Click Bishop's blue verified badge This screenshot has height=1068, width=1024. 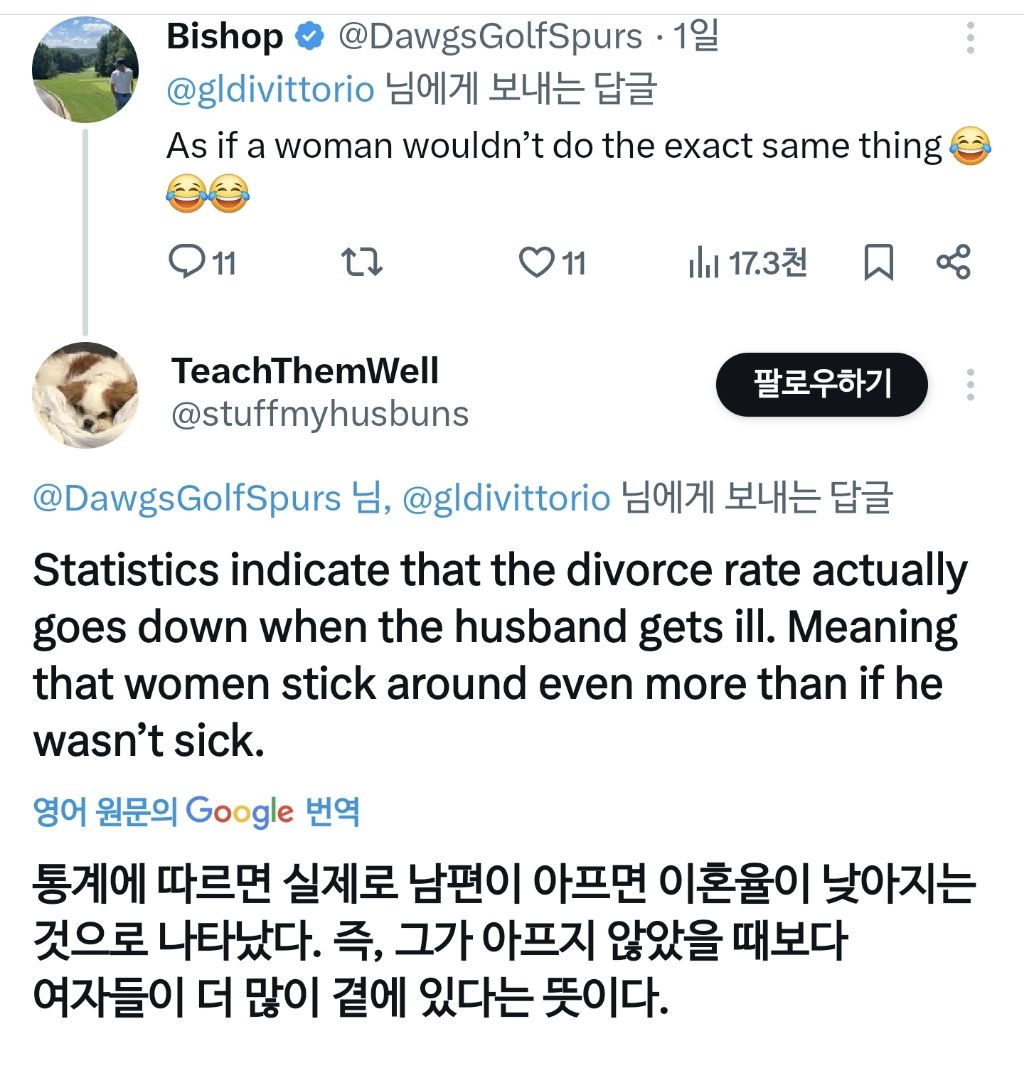pyautogui.click(x=311, y=38)
